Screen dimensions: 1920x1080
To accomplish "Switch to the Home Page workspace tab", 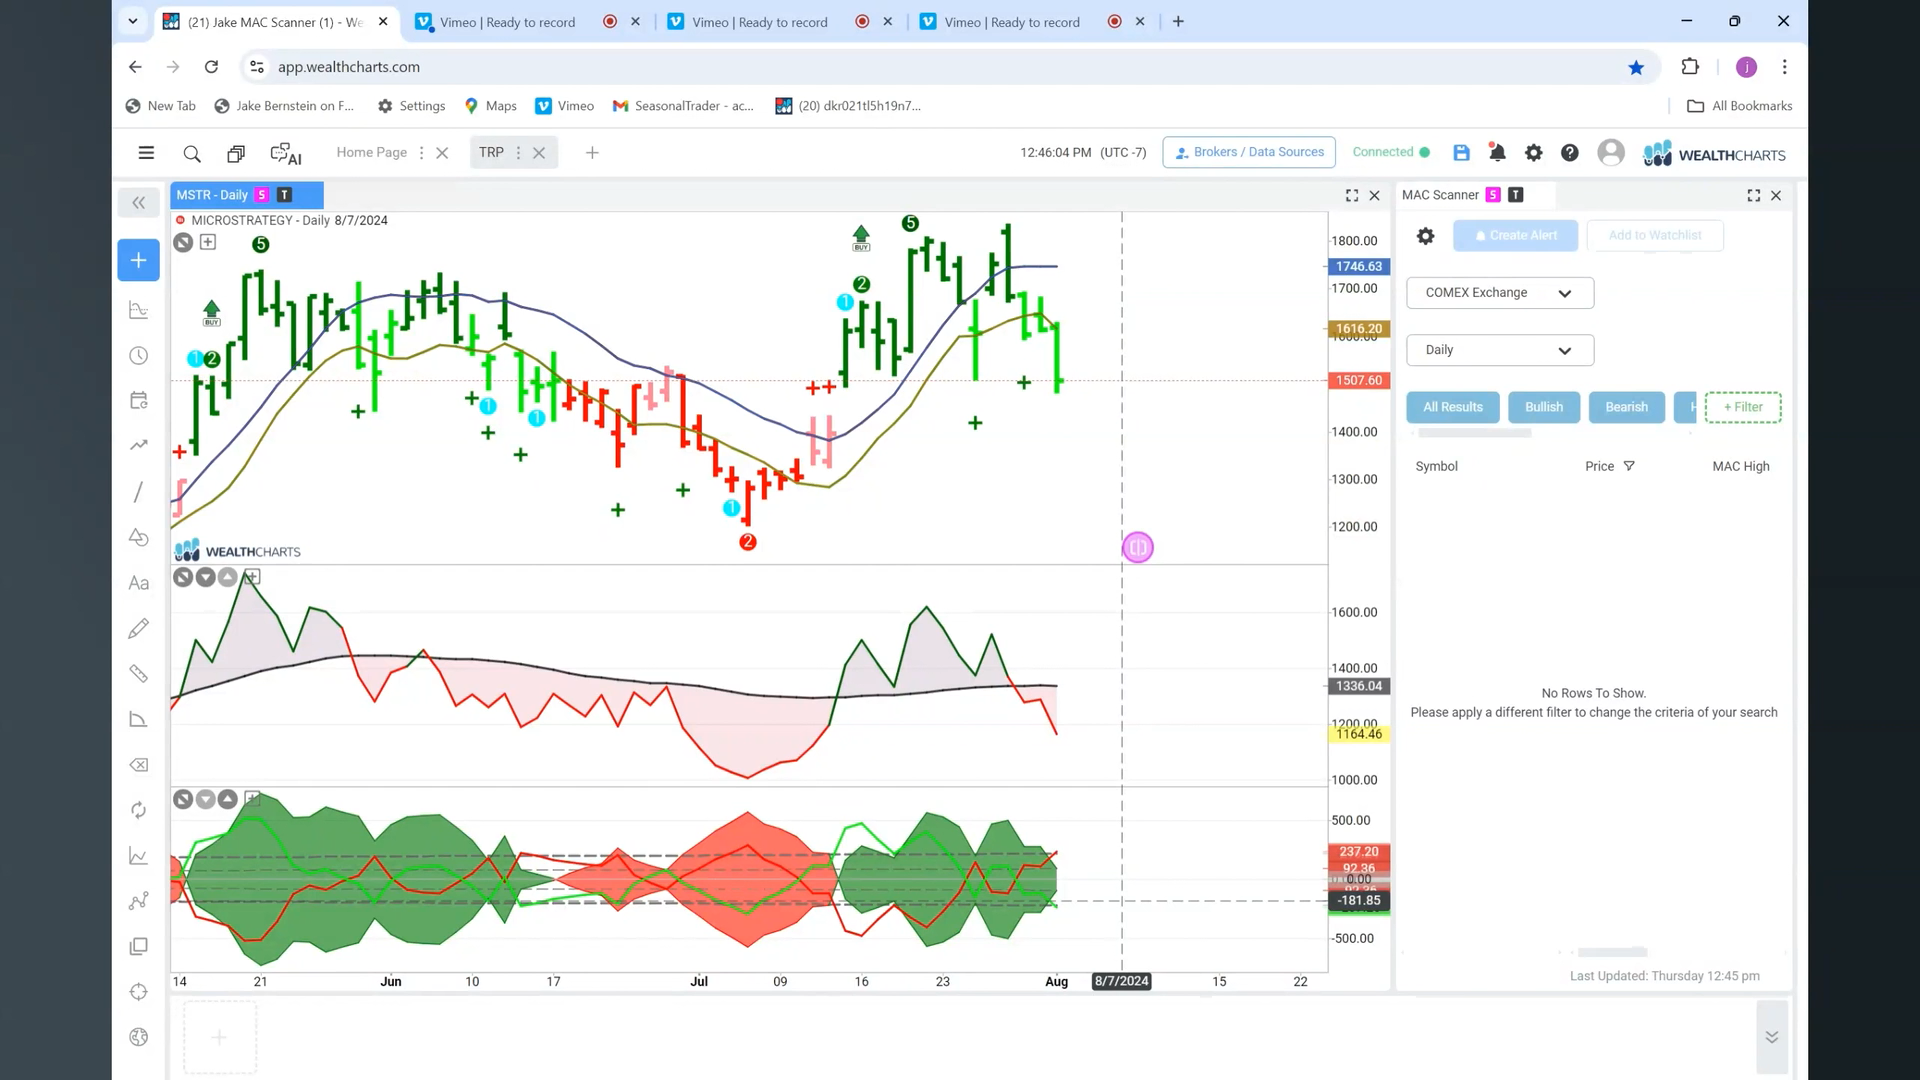I will click(x=371, y=152).
